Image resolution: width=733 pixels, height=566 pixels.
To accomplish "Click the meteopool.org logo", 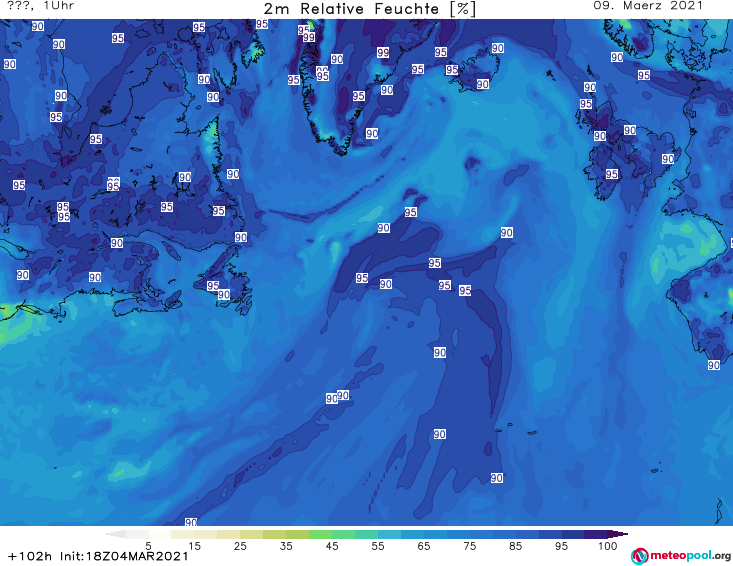I will tap(681, 556).
